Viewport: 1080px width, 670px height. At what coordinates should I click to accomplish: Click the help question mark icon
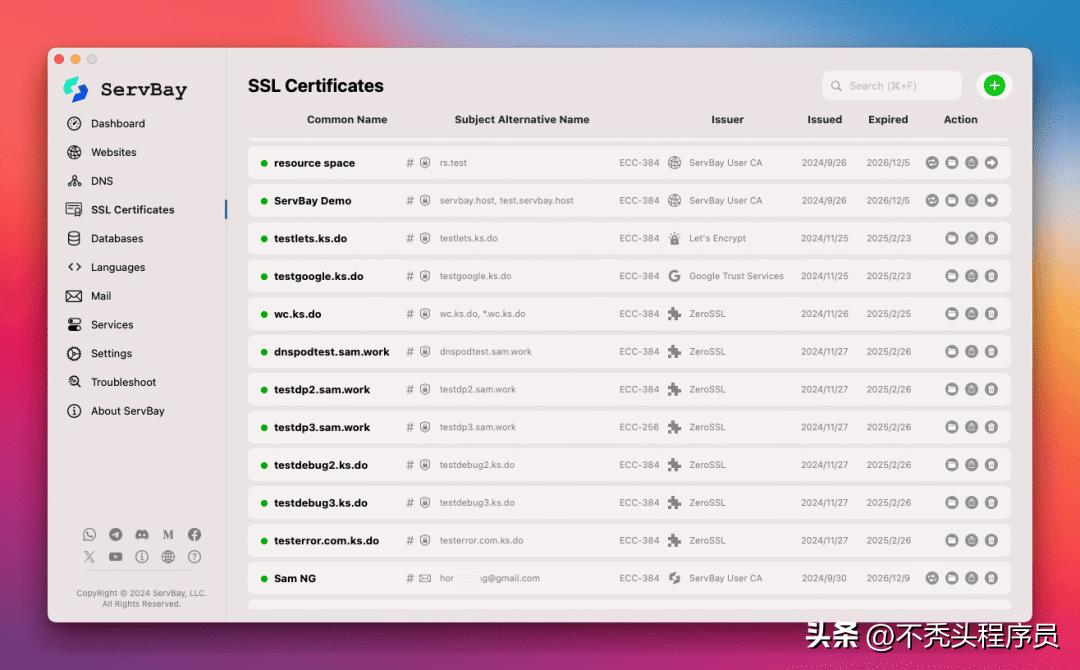click(194, 557)
